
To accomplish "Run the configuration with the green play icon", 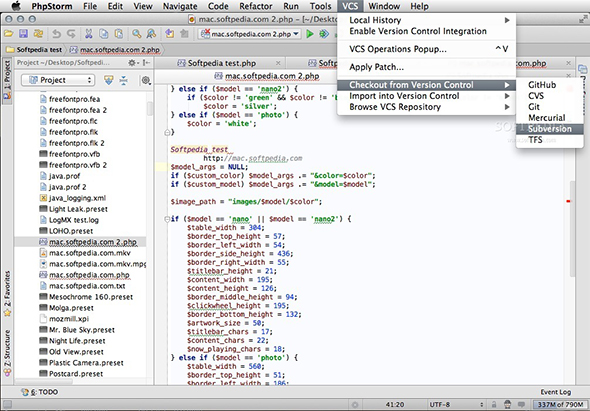I will pyautogui.click(x=310, y=34).
